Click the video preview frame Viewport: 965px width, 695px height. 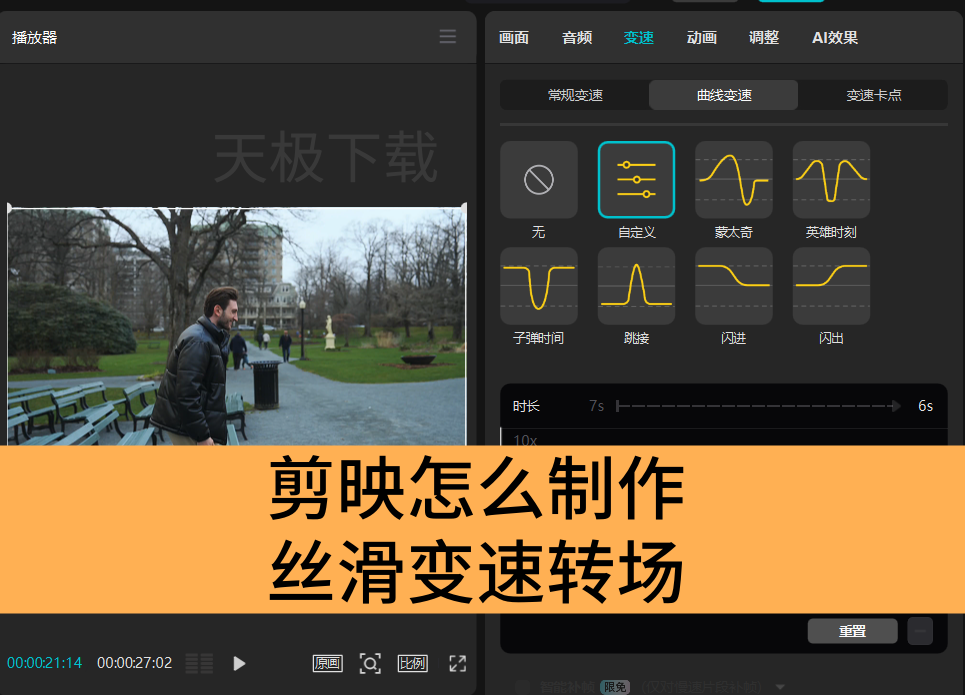pos(237,326)
